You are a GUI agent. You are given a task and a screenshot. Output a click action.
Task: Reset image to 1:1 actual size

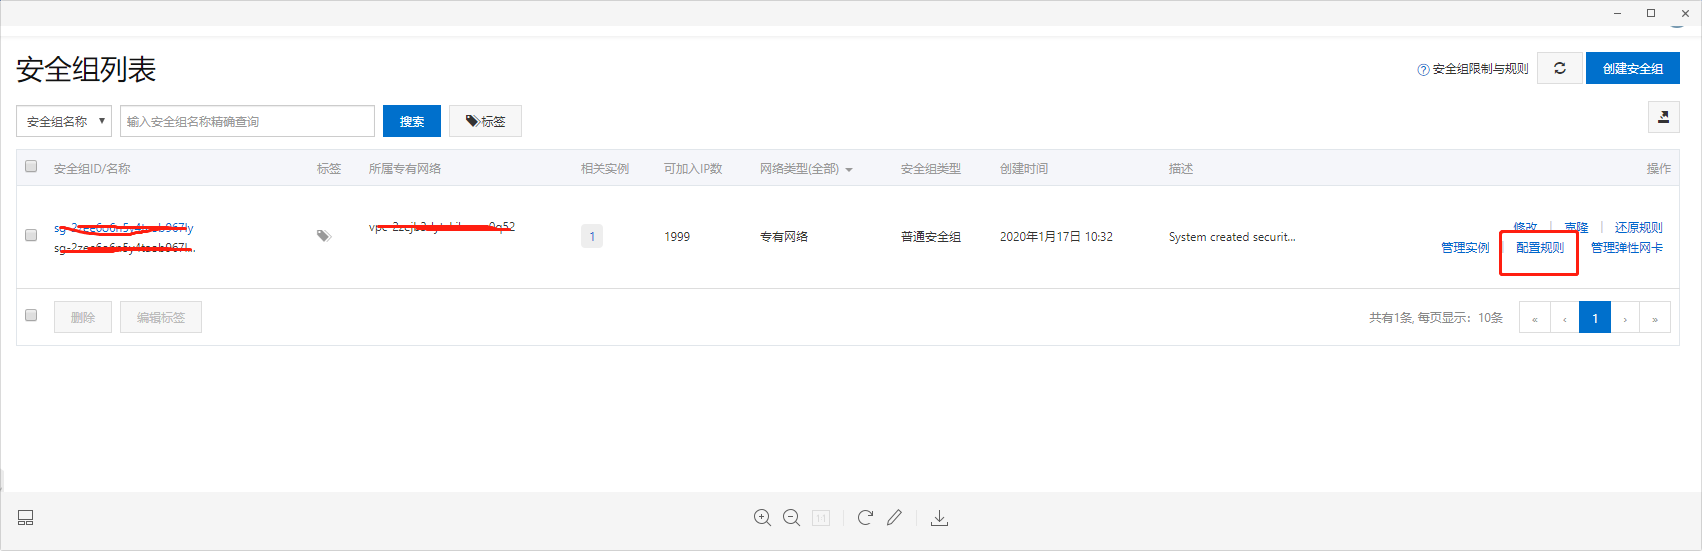[x=821, y=517]
